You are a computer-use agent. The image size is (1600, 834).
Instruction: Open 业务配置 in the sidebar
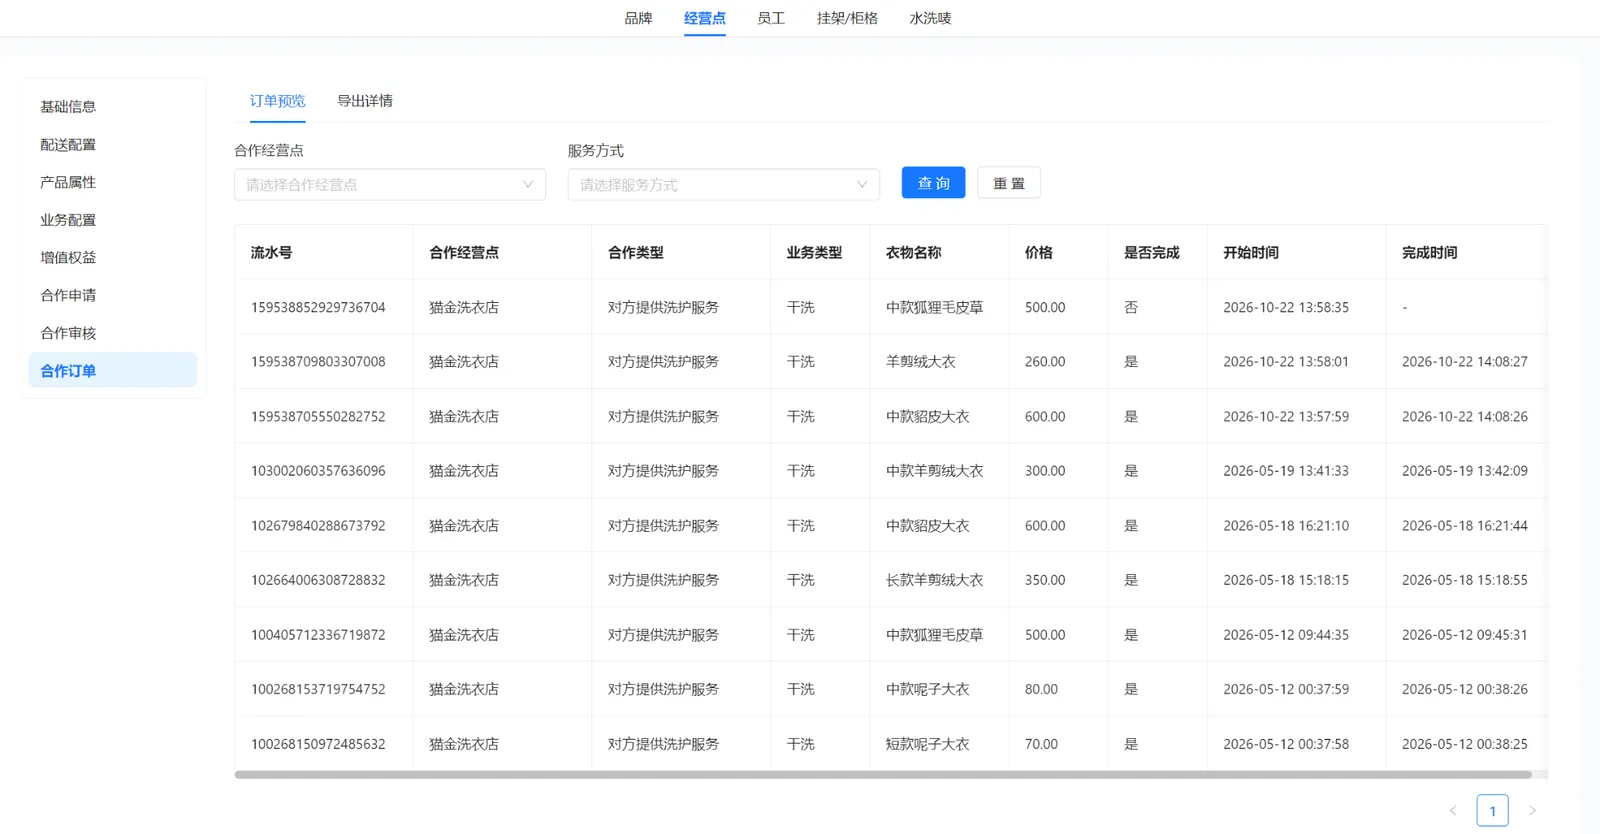coord(113,220)
